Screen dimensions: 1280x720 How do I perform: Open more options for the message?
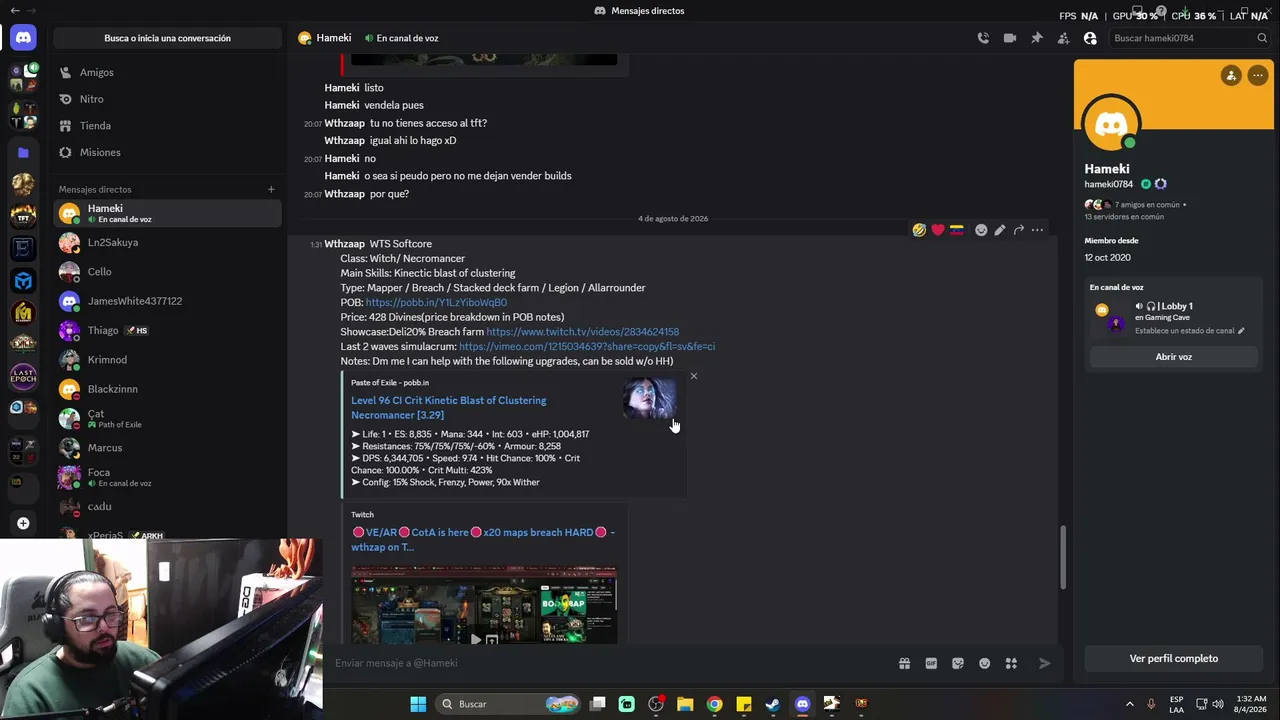click(1037, 230)
